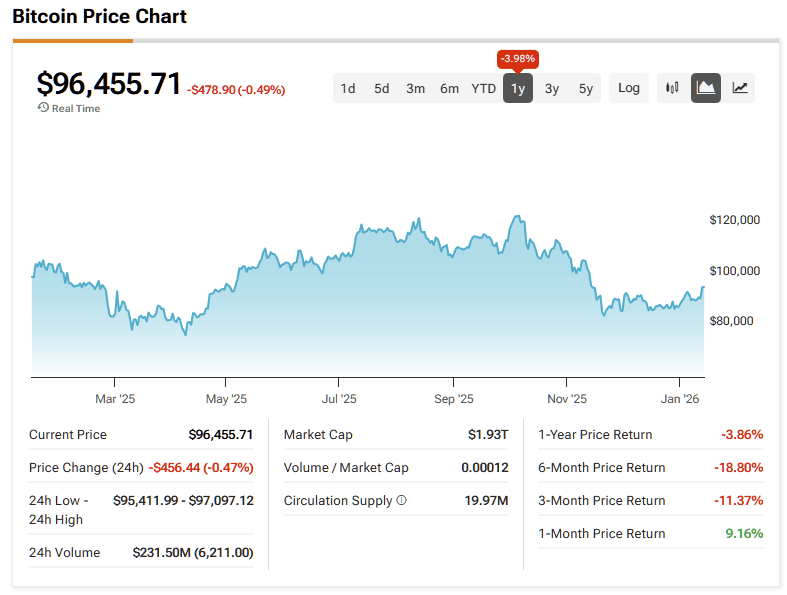Click the 24h Low - 24h High label

point(59,510)
